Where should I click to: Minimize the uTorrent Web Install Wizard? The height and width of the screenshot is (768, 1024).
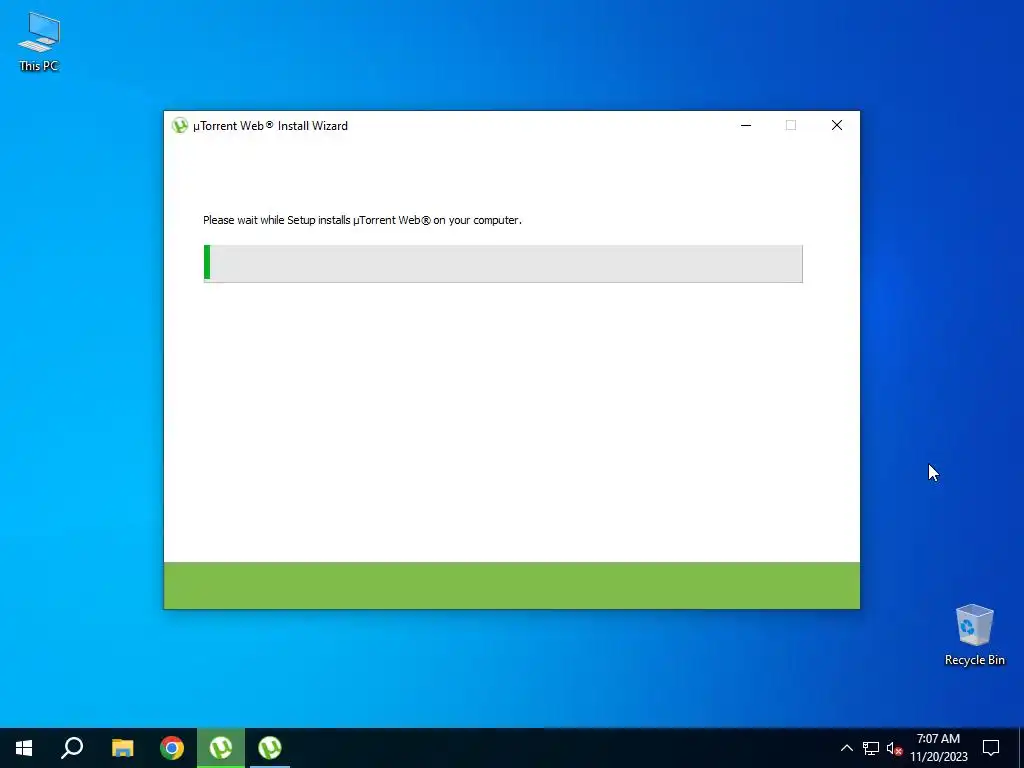[746, 125]
